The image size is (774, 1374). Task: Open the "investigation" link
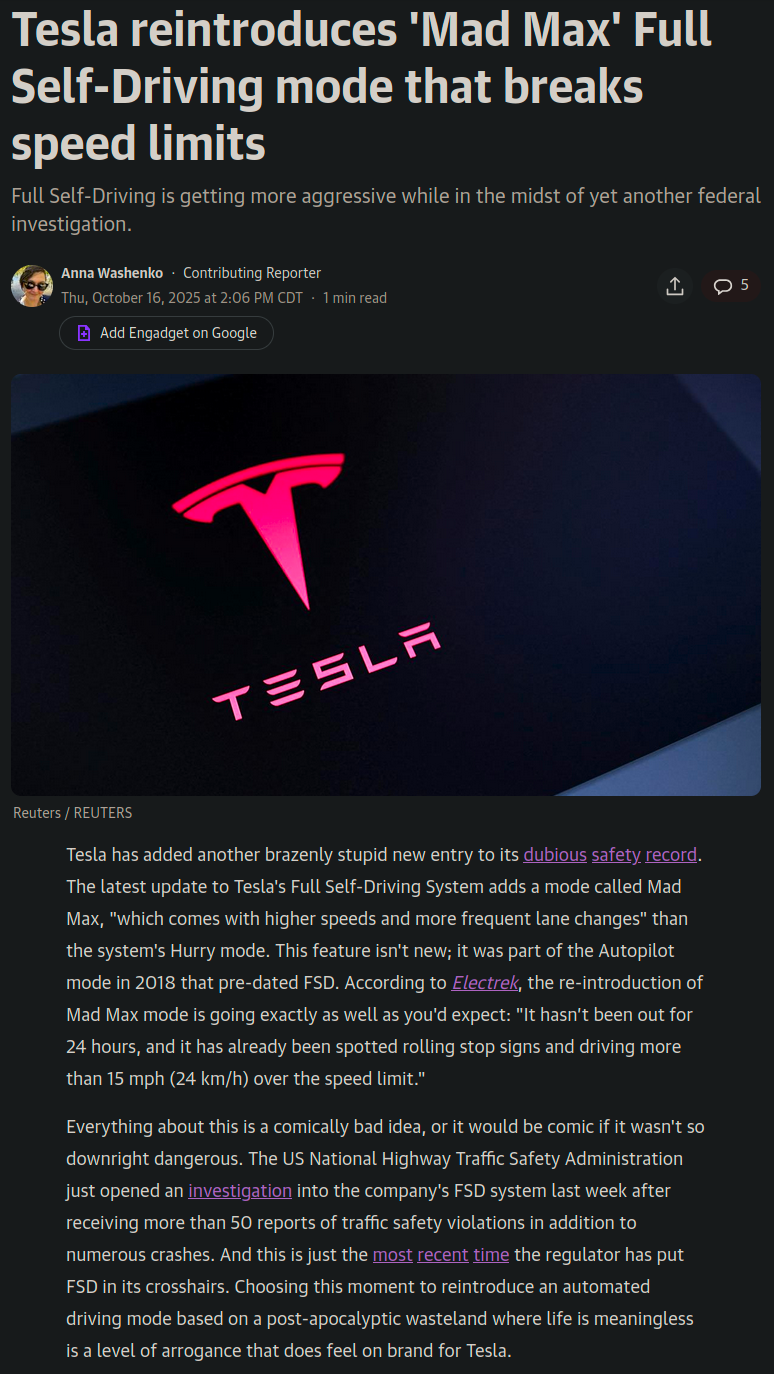click(x=240, y=1191)
